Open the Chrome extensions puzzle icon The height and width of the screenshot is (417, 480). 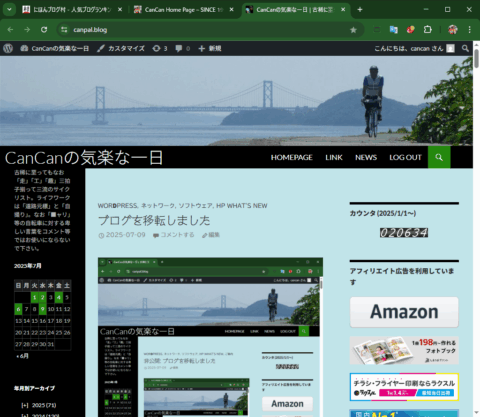tap(428, 30)
